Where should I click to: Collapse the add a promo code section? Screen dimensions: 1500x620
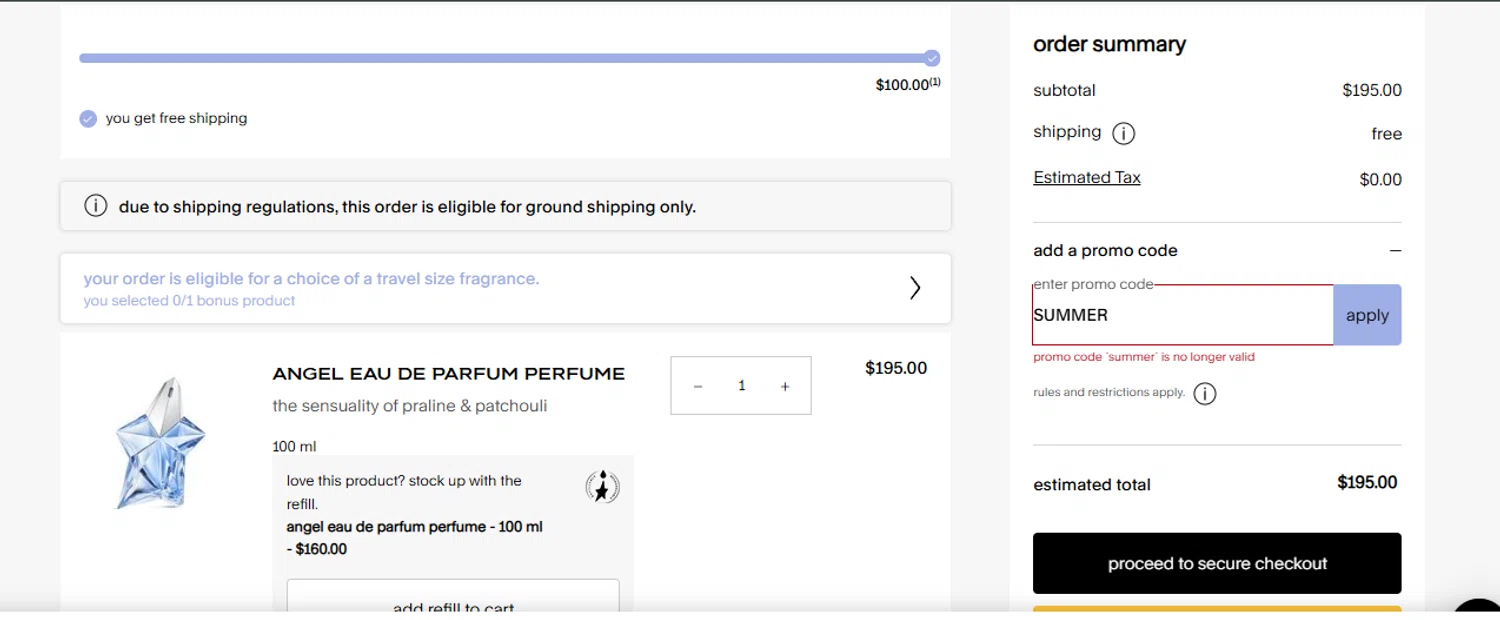[x=1395, y=251]
